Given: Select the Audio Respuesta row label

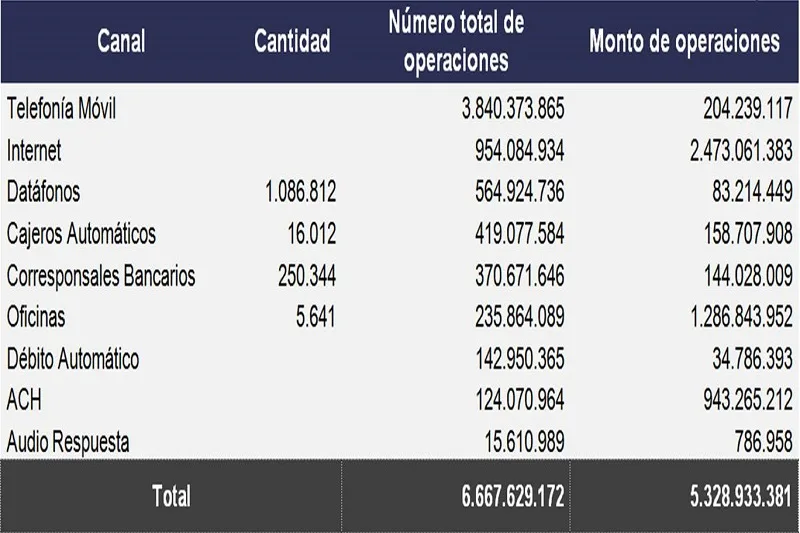Looking at the screenshot, I should (x=68, y=441).
